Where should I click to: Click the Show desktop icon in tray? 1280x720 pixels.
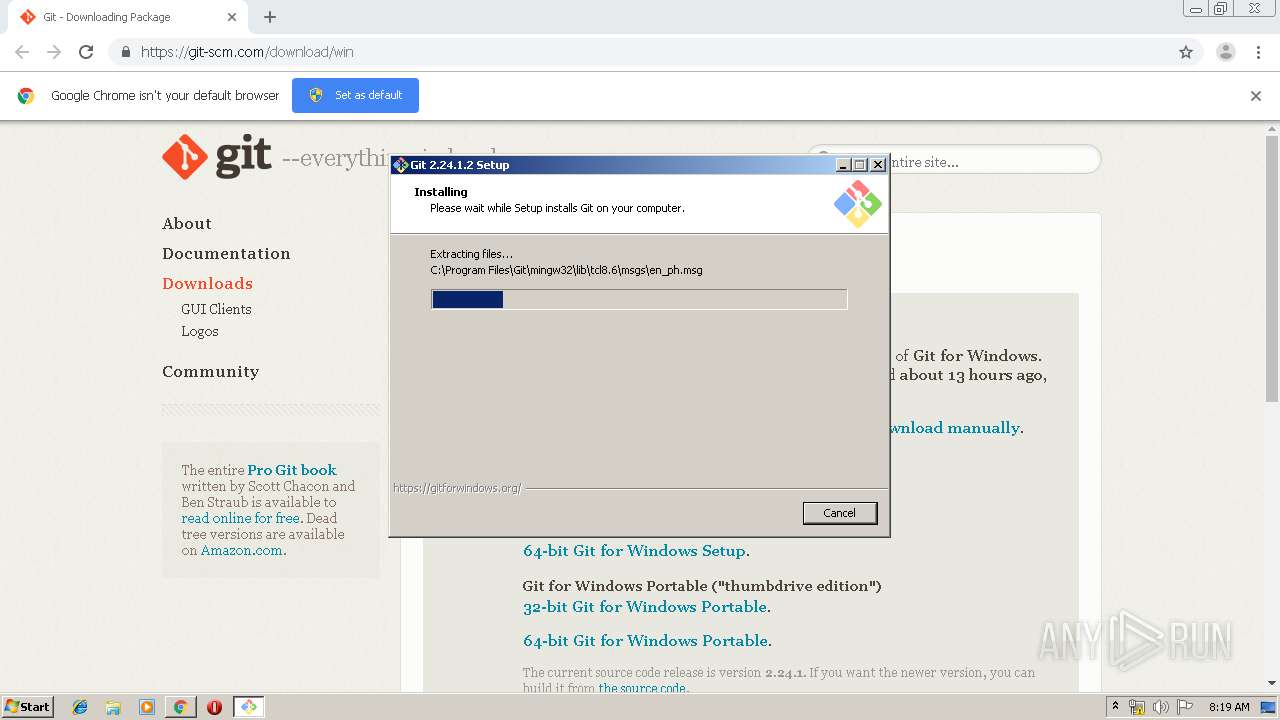click(1269, 707)
